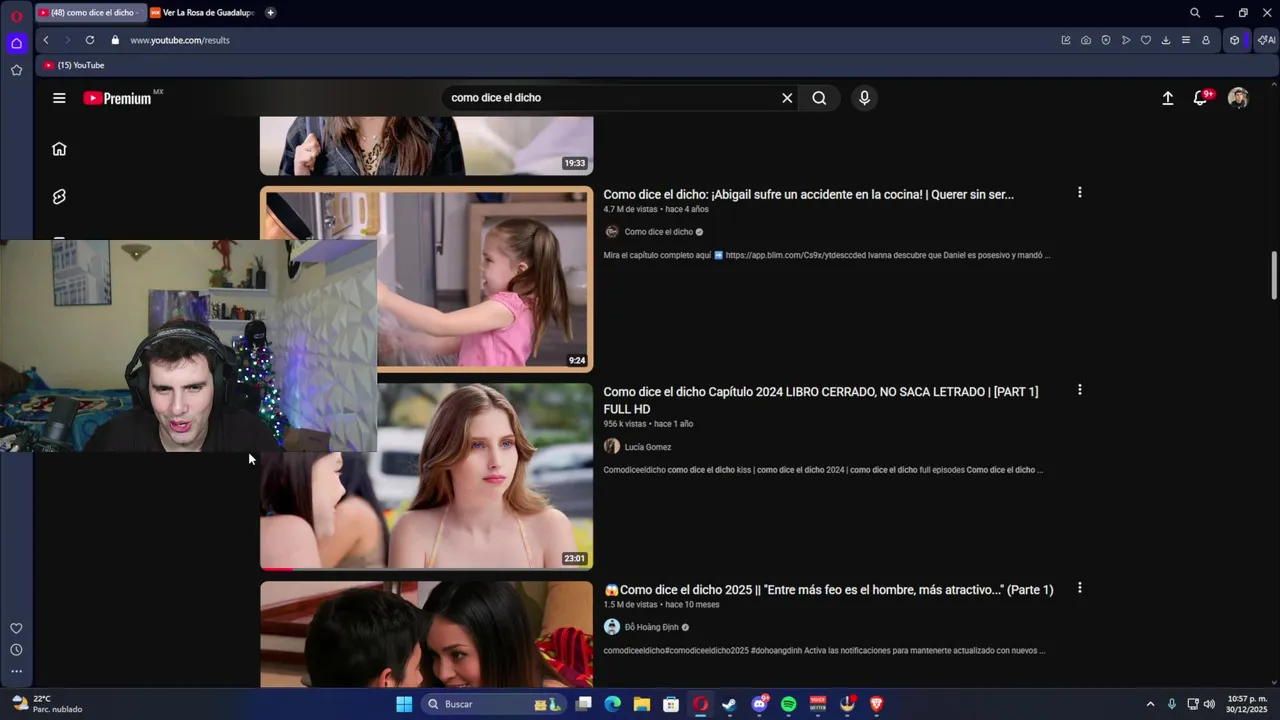Reload the page with the refresh button
The image size is (1280, 720).
pyautogui.click(x=90, y=40)
